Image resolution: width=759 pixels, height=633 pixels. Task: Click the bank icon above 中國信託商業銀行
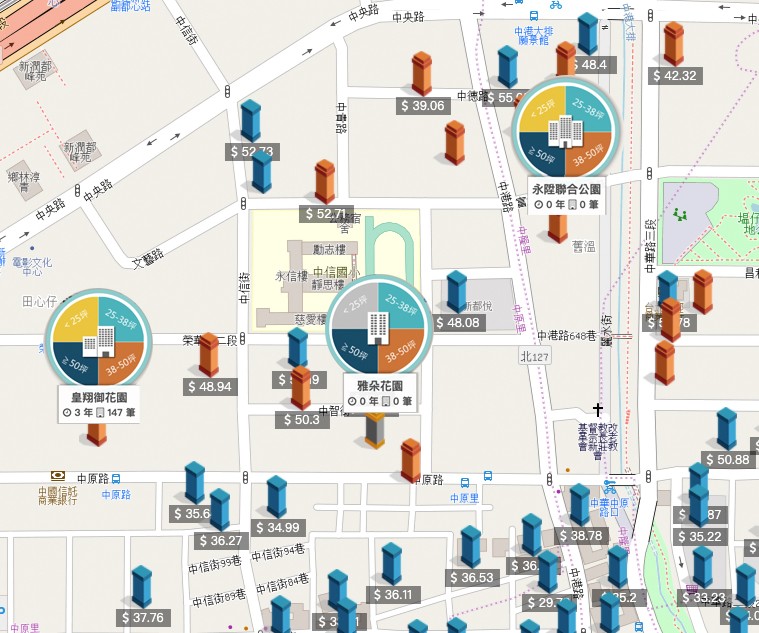pyautogui.click(x=58, y=475)
